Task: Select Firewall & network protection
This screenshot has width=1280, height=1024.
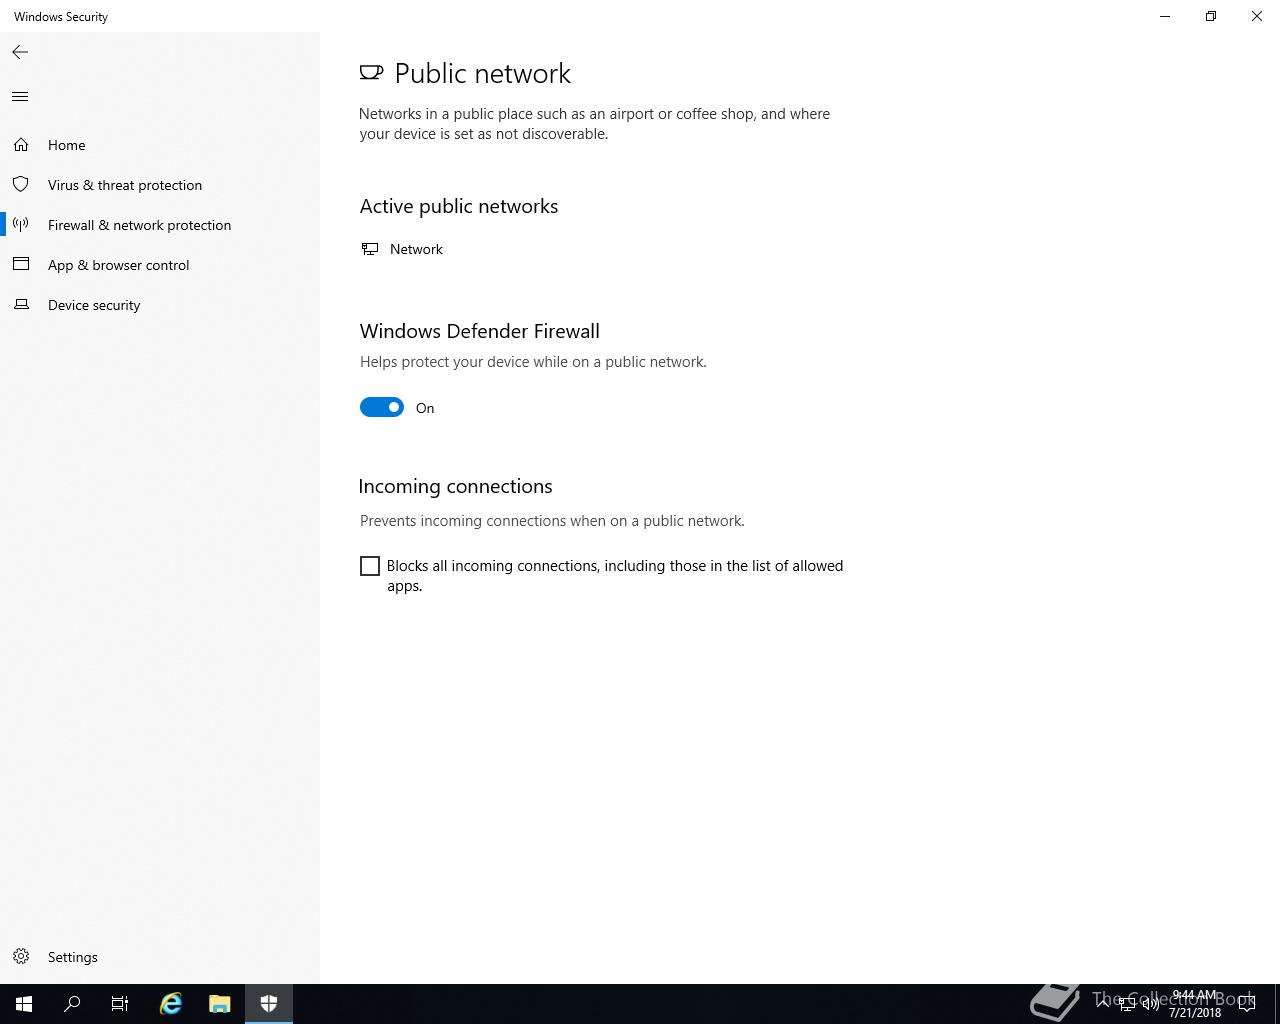Action: click(160, 225)
